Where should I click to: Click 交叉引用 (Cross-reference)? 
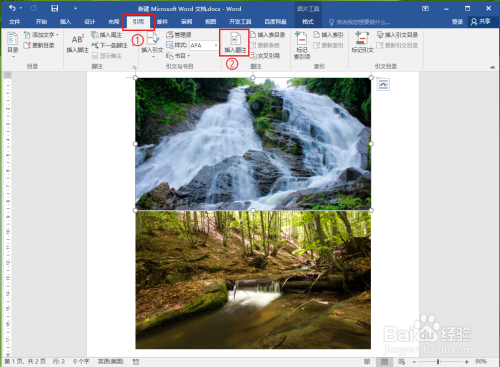(x=265, y=56)
